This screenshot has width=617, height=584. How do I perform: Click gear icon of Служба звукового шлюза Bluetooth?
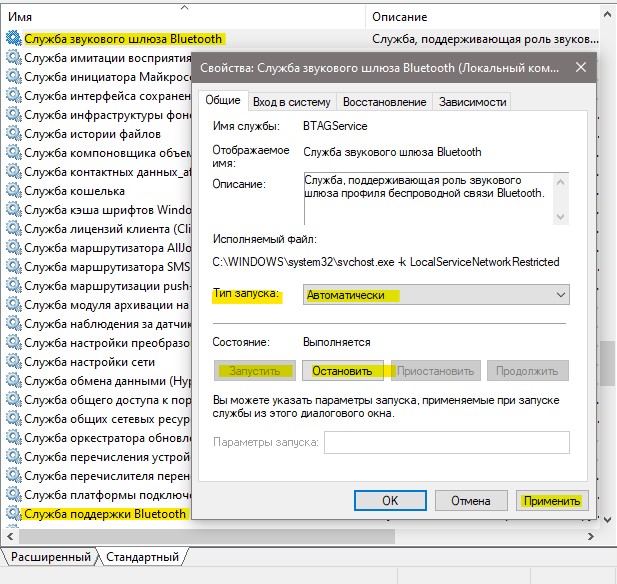click(14, 38)
